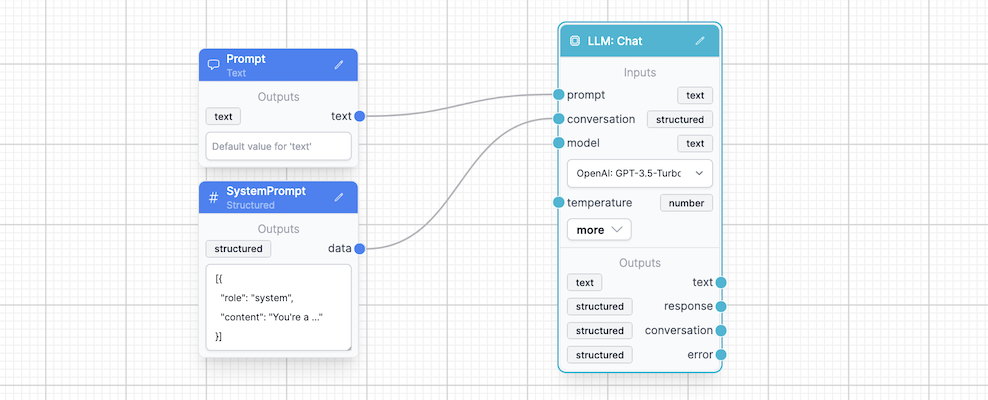Click the structured badge beside conversation input
The height and width of the screenshot is (400, 988).
point(680,119)
